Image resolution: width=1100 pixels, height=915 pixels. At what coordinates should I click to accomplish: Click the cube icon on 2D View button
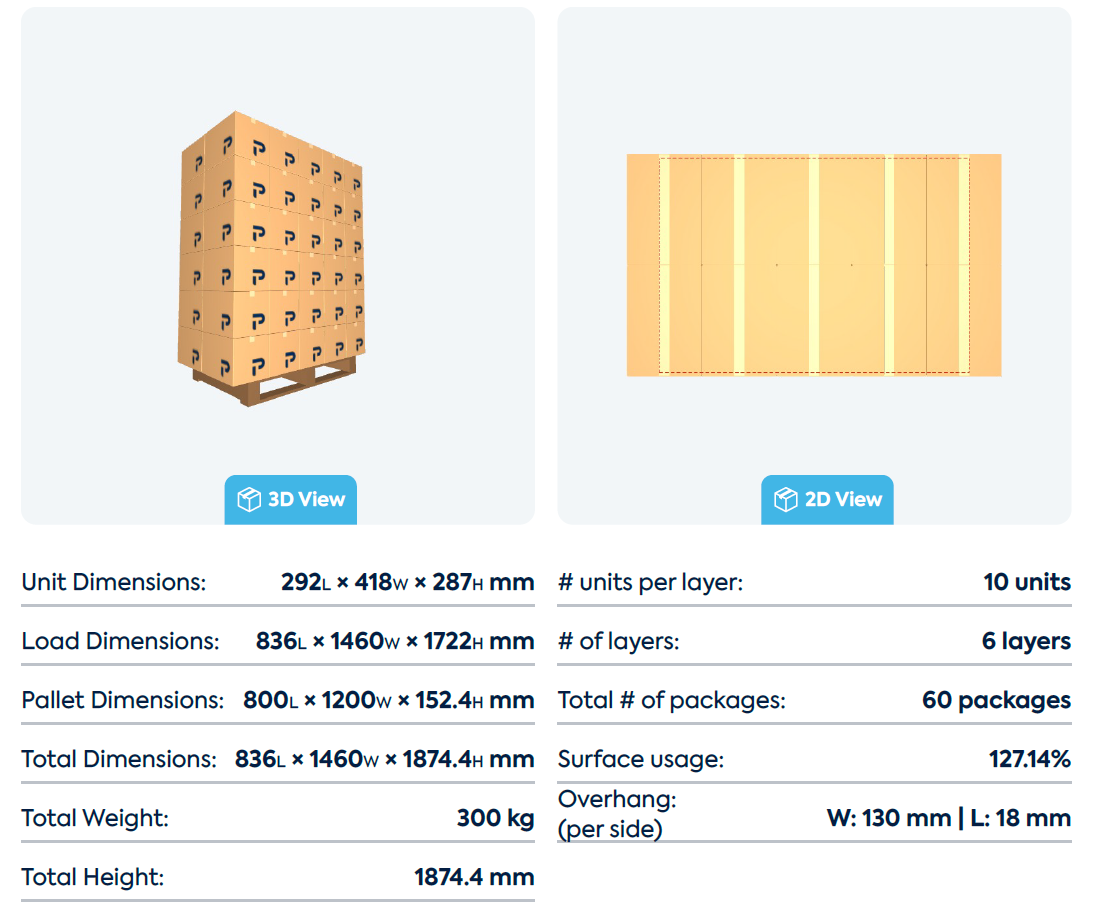coord(786,499)
